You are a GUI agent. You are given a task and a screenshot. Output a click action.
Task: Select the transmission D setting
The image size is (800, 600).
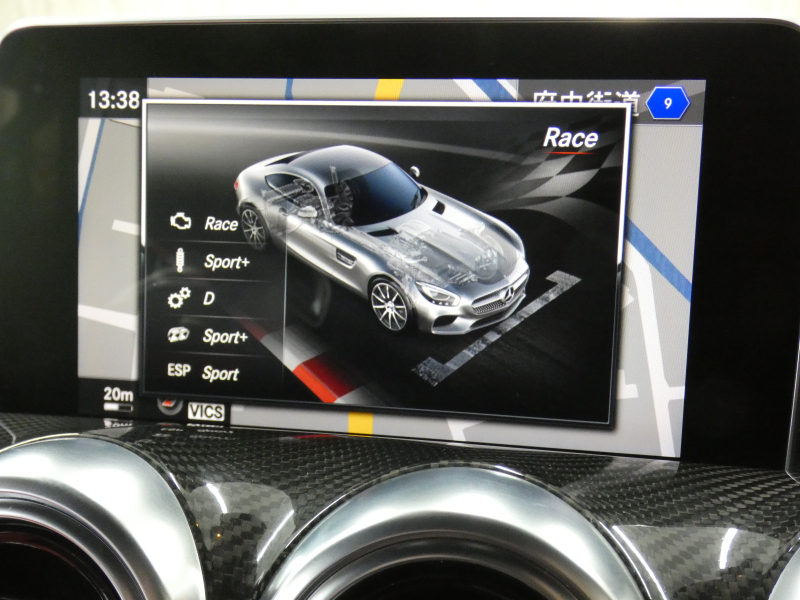pyautogui.click(x=209, y=298)
